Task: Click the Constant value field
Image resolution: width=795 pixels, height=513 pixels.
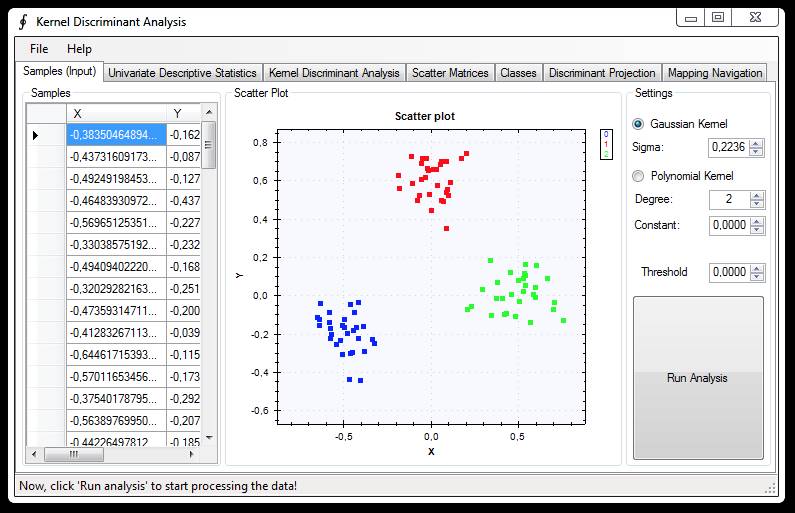Action: pyautogui.click(x=729, y=225)
